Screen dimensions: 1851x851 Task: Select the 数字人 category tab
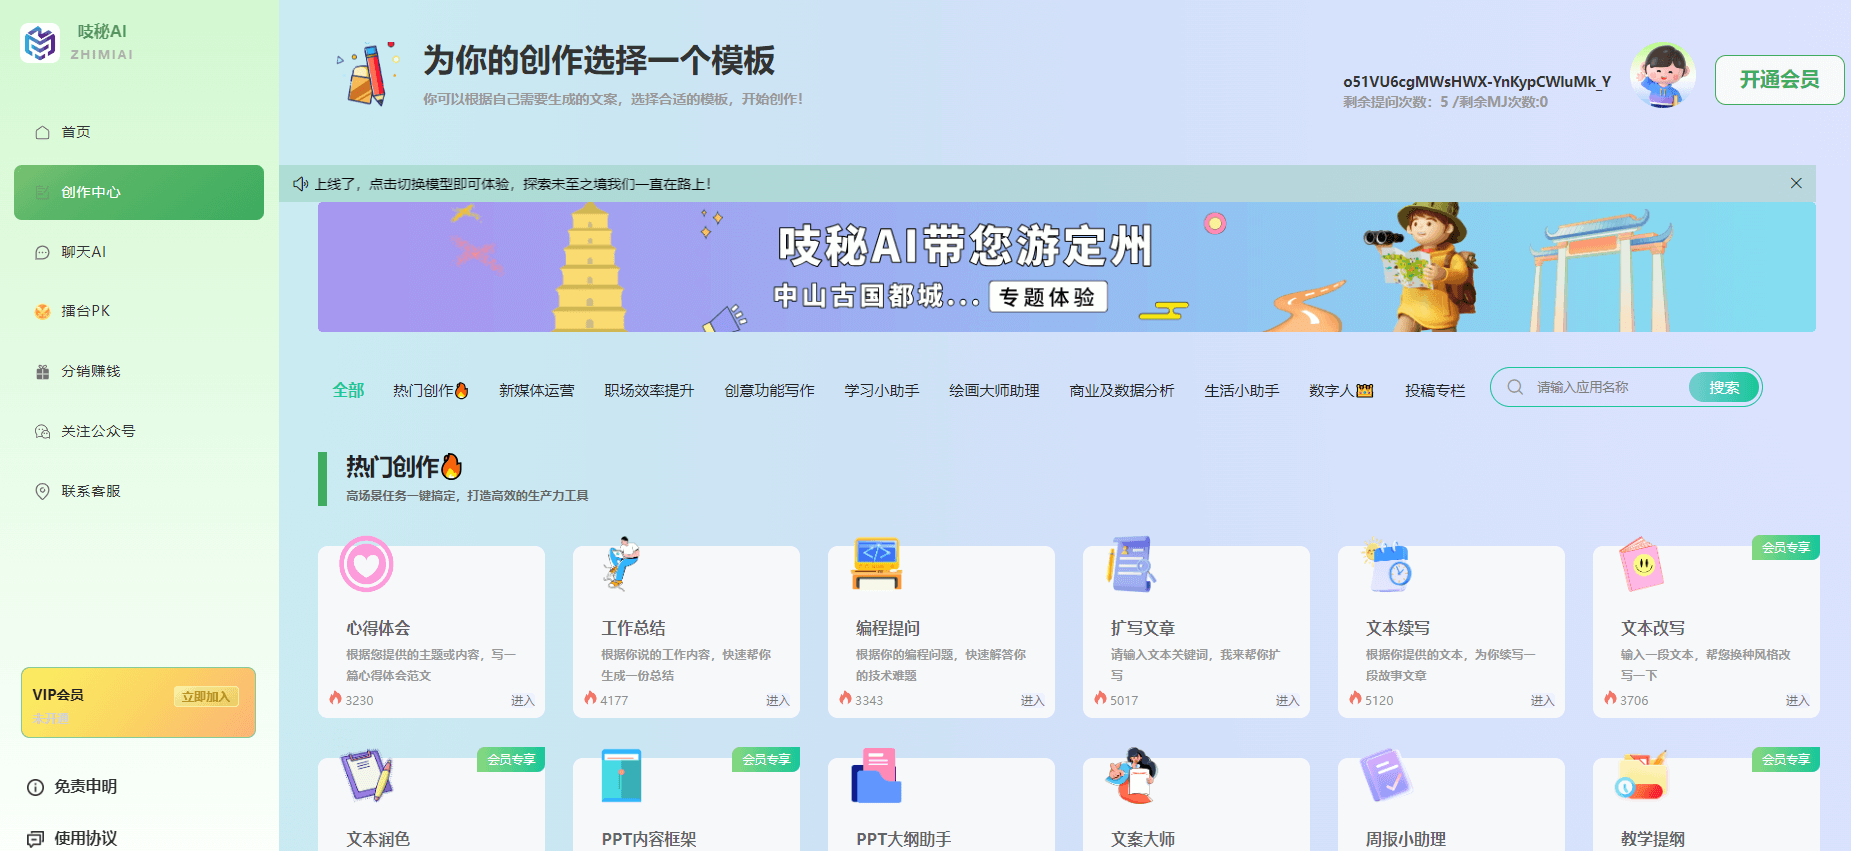coord(1341,390)
